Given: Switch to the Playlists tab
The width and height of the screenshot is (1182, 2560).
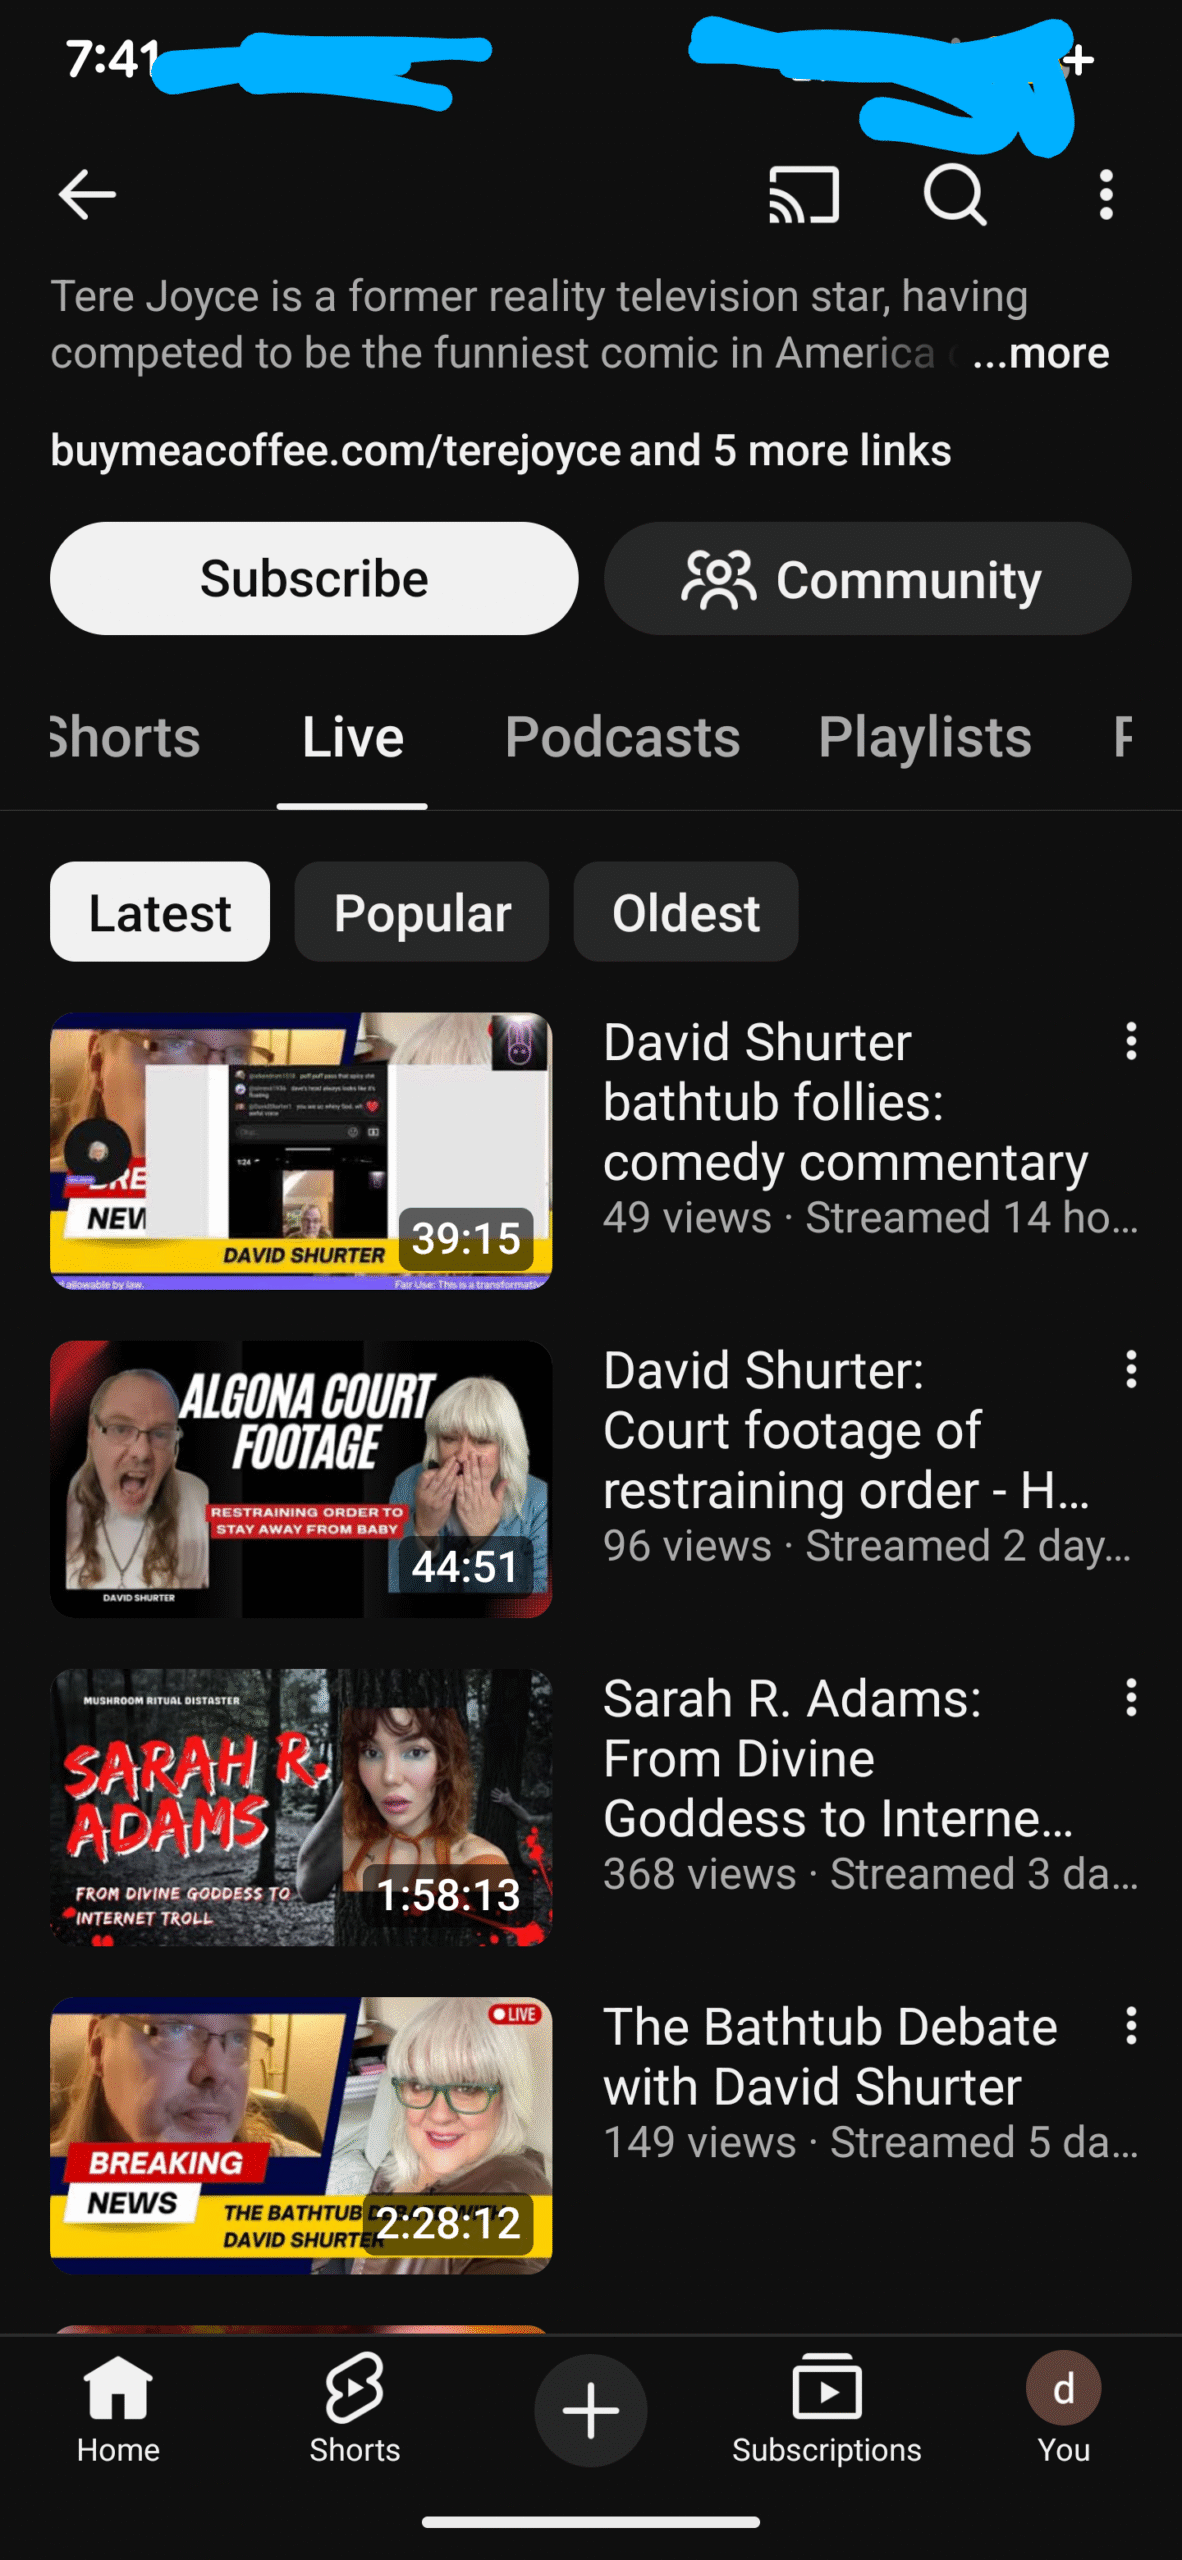Looking at the screenshot, I should point(924,738).
